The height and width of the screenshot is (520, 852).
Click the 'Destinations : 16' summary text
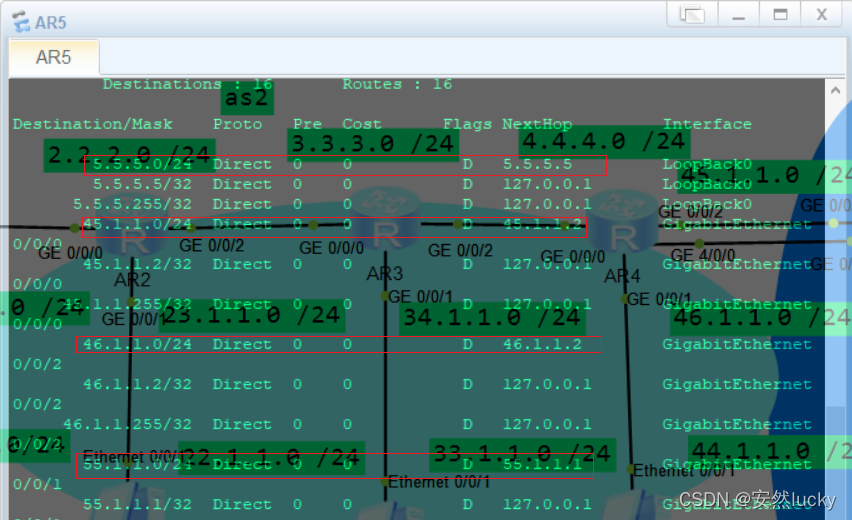(188, 84)
